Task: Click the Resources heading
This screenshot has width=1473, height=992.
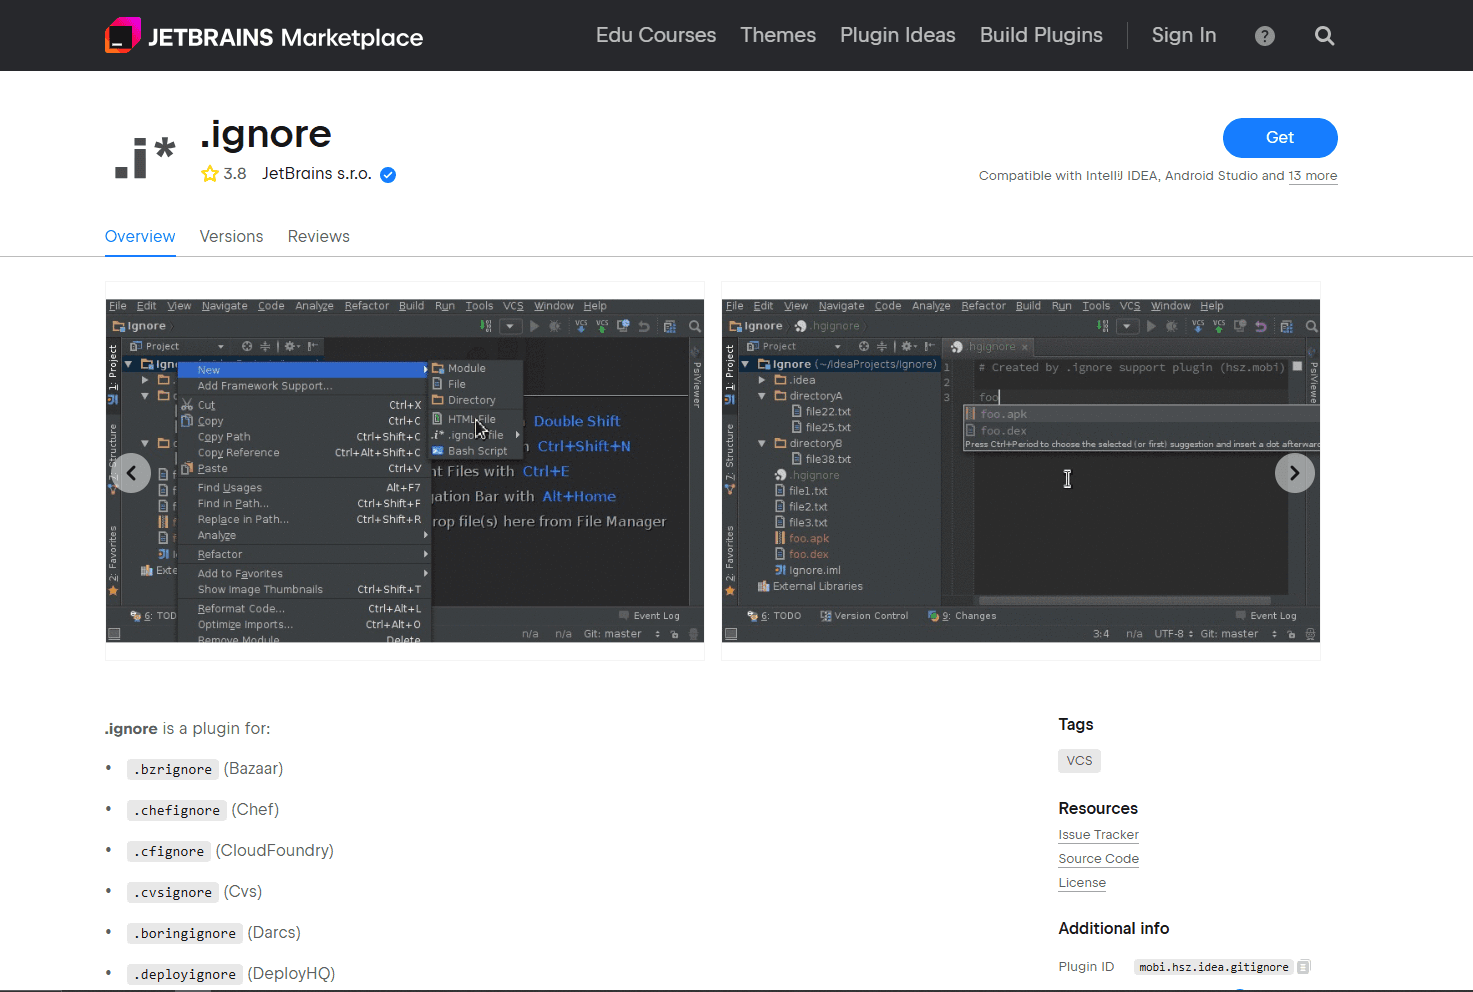Action: point(1098,808)
